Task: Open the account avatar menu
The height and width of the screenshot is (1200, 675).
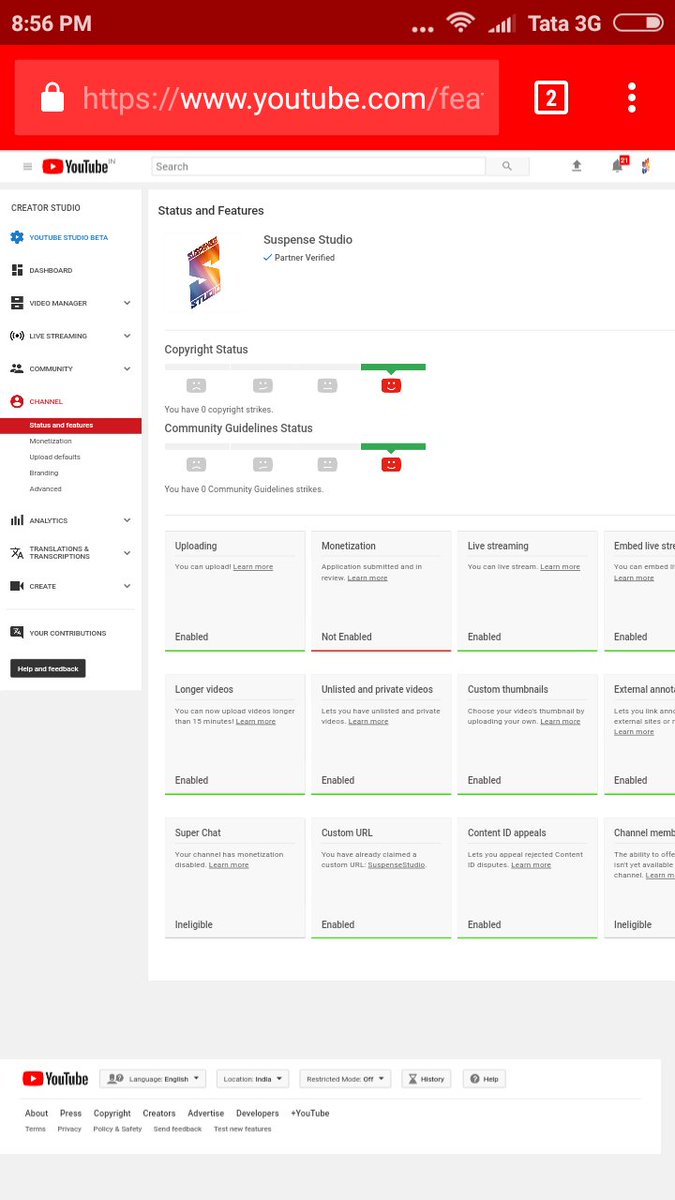Action: click(x=646, y=166)
